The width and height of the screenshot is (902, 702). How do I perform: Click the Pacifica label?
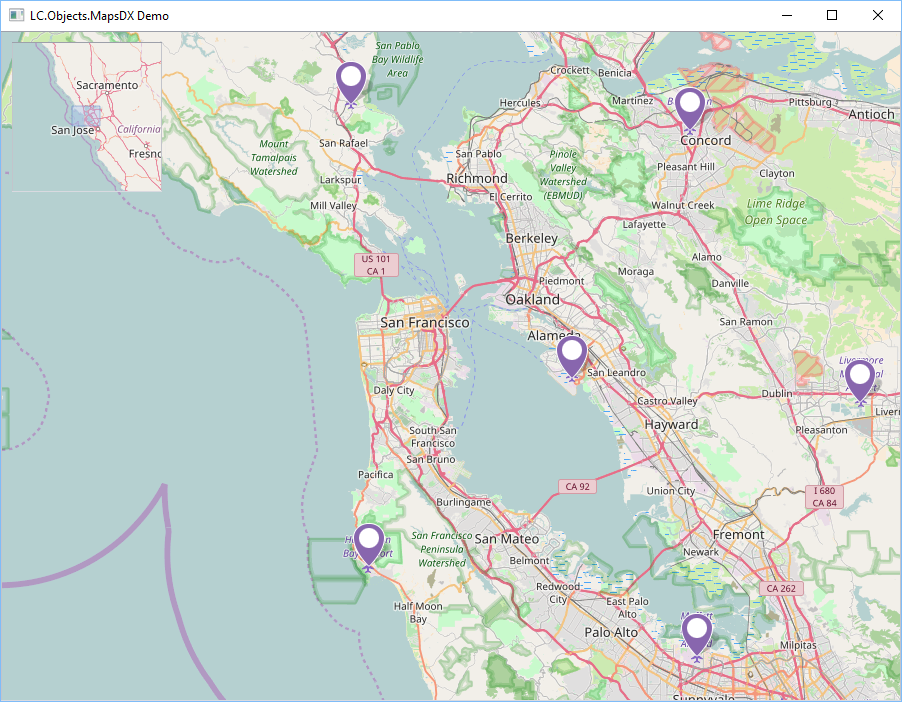pos(376,475)
